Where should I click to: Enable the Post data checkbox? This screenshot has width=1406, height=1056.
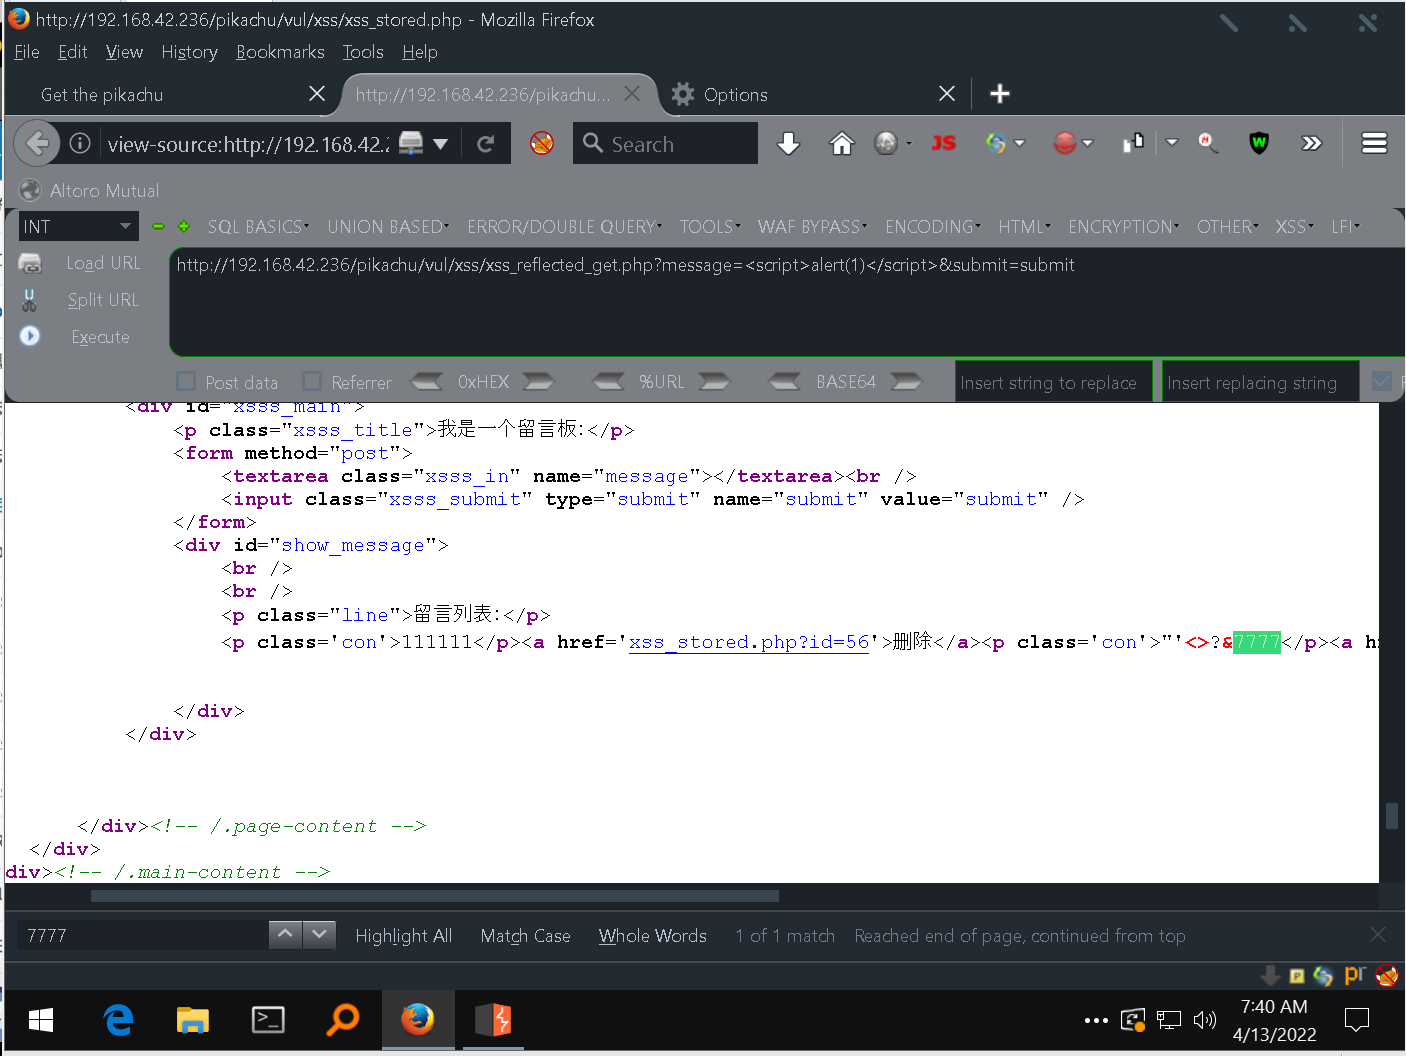click(185, 381)
